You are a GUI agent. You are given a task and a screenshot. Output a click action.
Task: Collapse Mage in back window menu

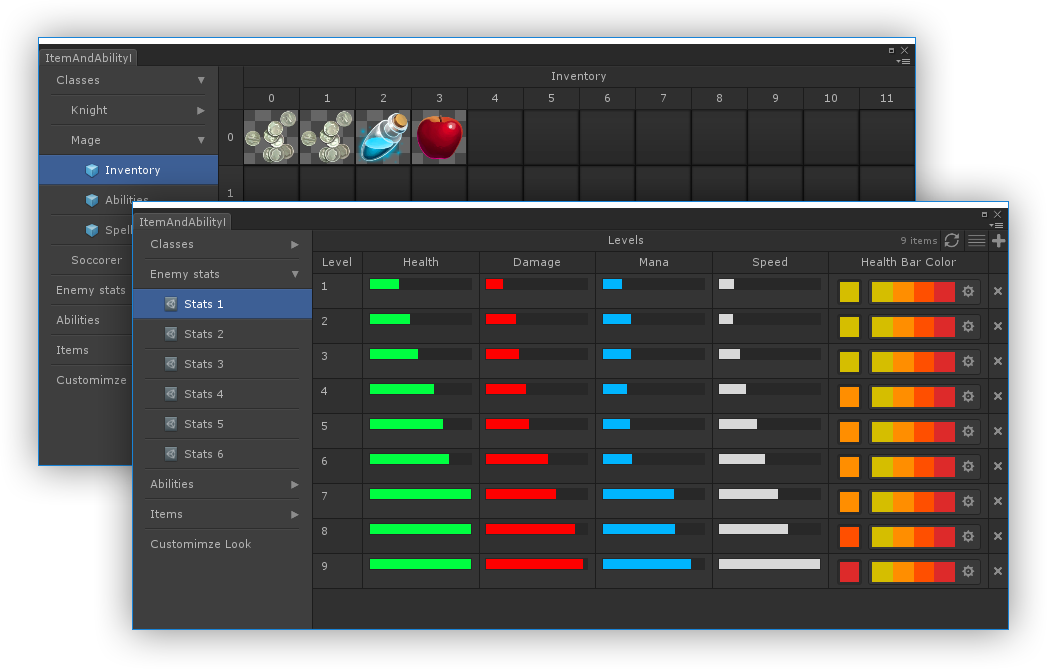[201, 140]
